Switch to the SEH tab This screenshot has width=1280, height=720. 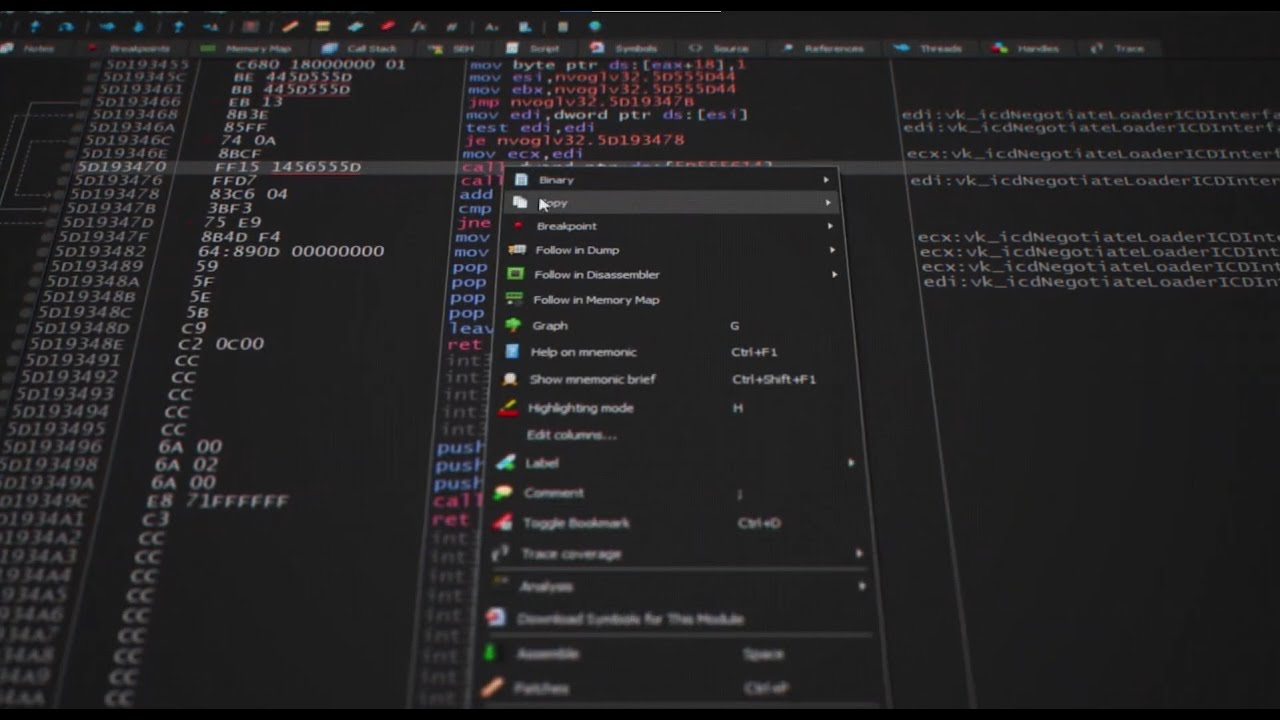tap(454, 48)
